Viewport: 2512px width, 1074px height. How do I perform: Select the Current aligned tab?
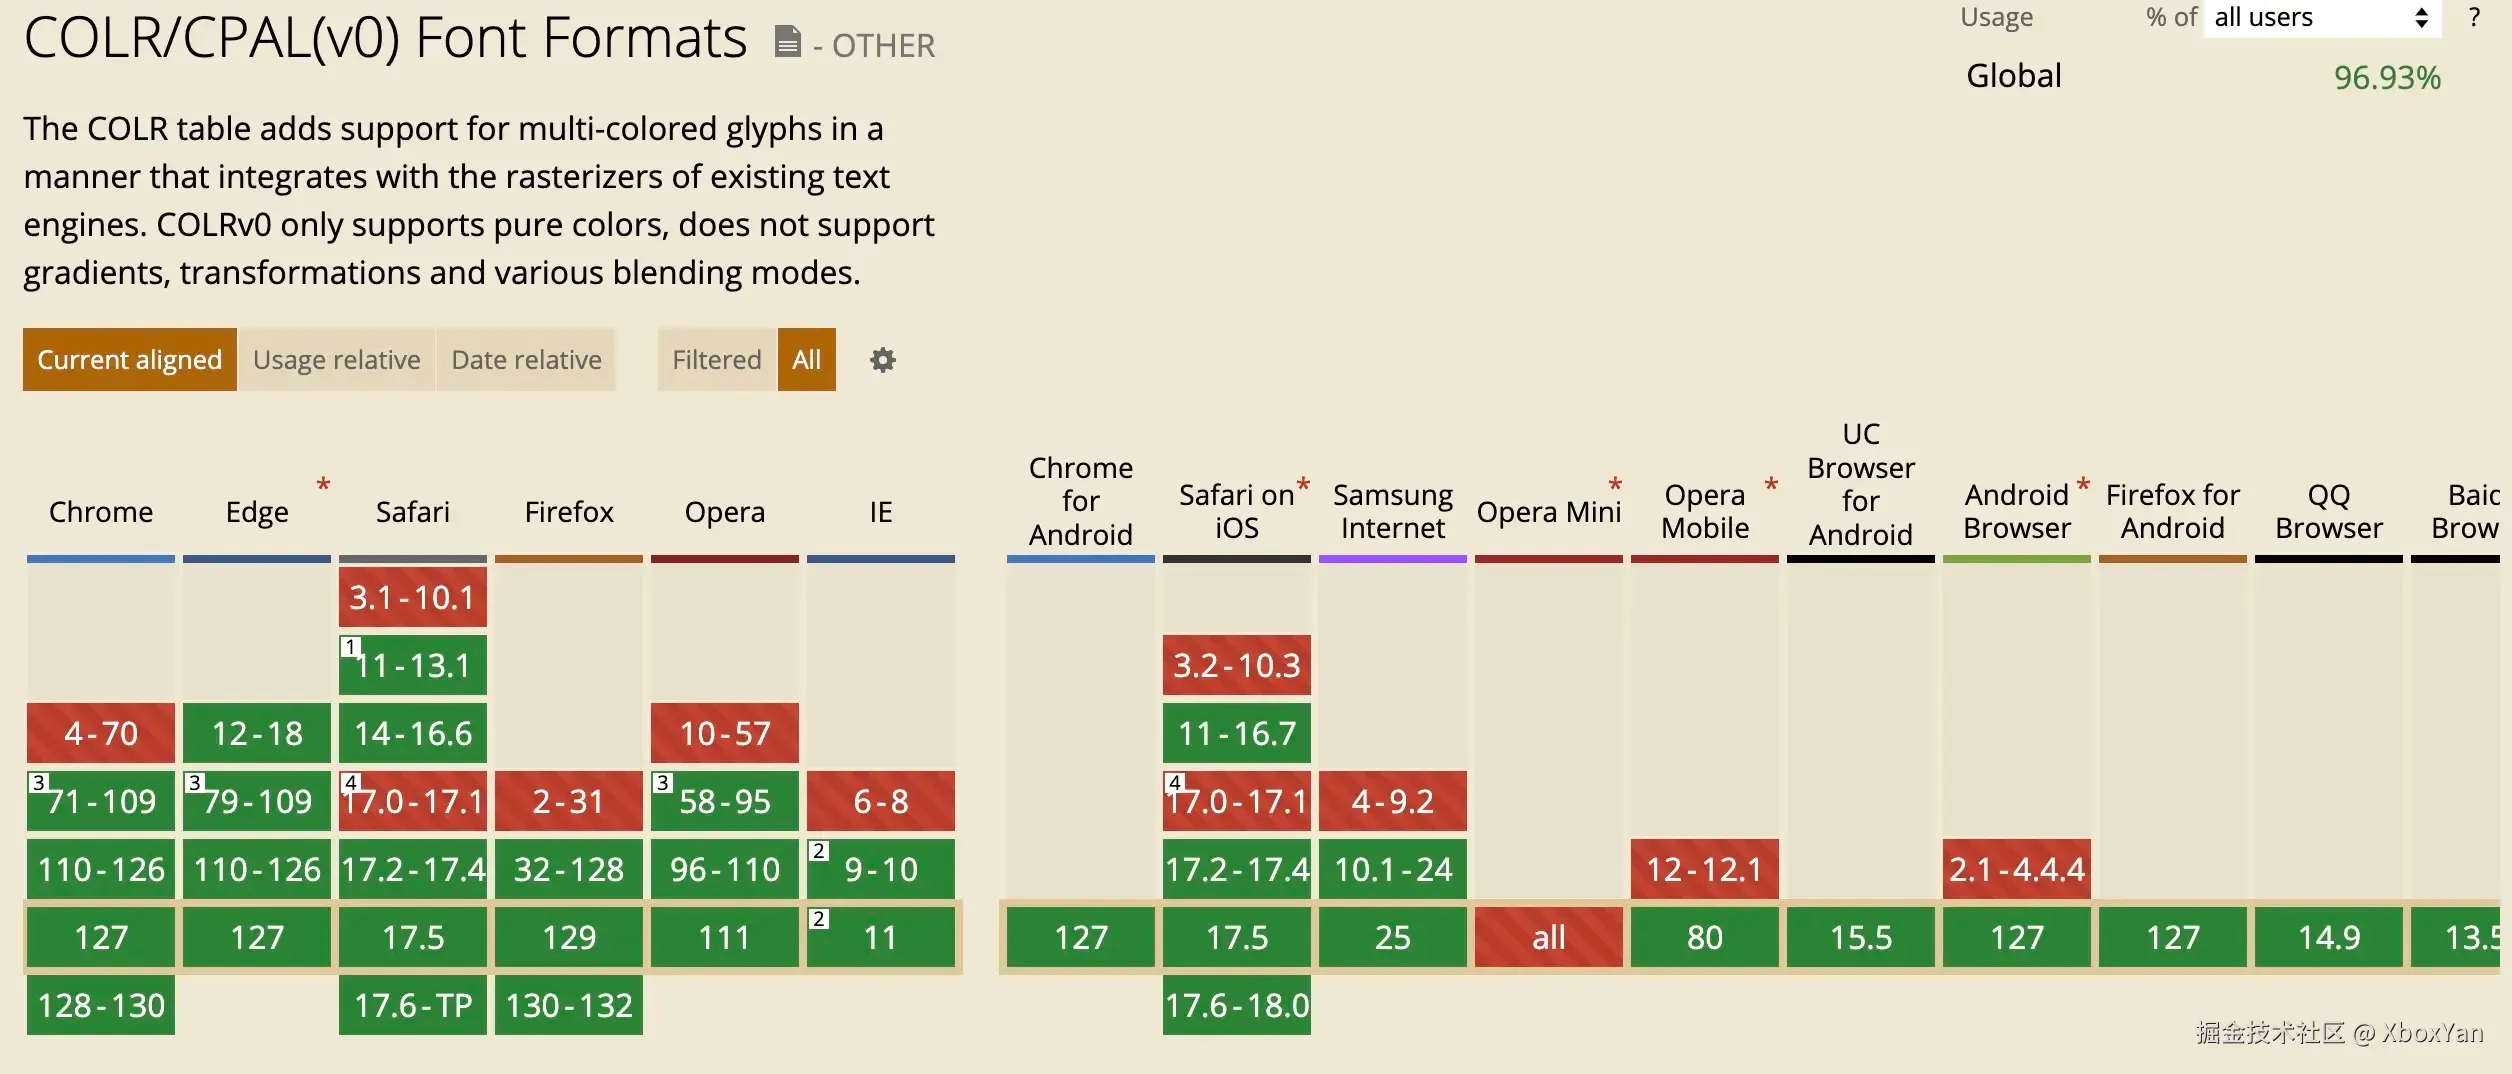(130, 360)
